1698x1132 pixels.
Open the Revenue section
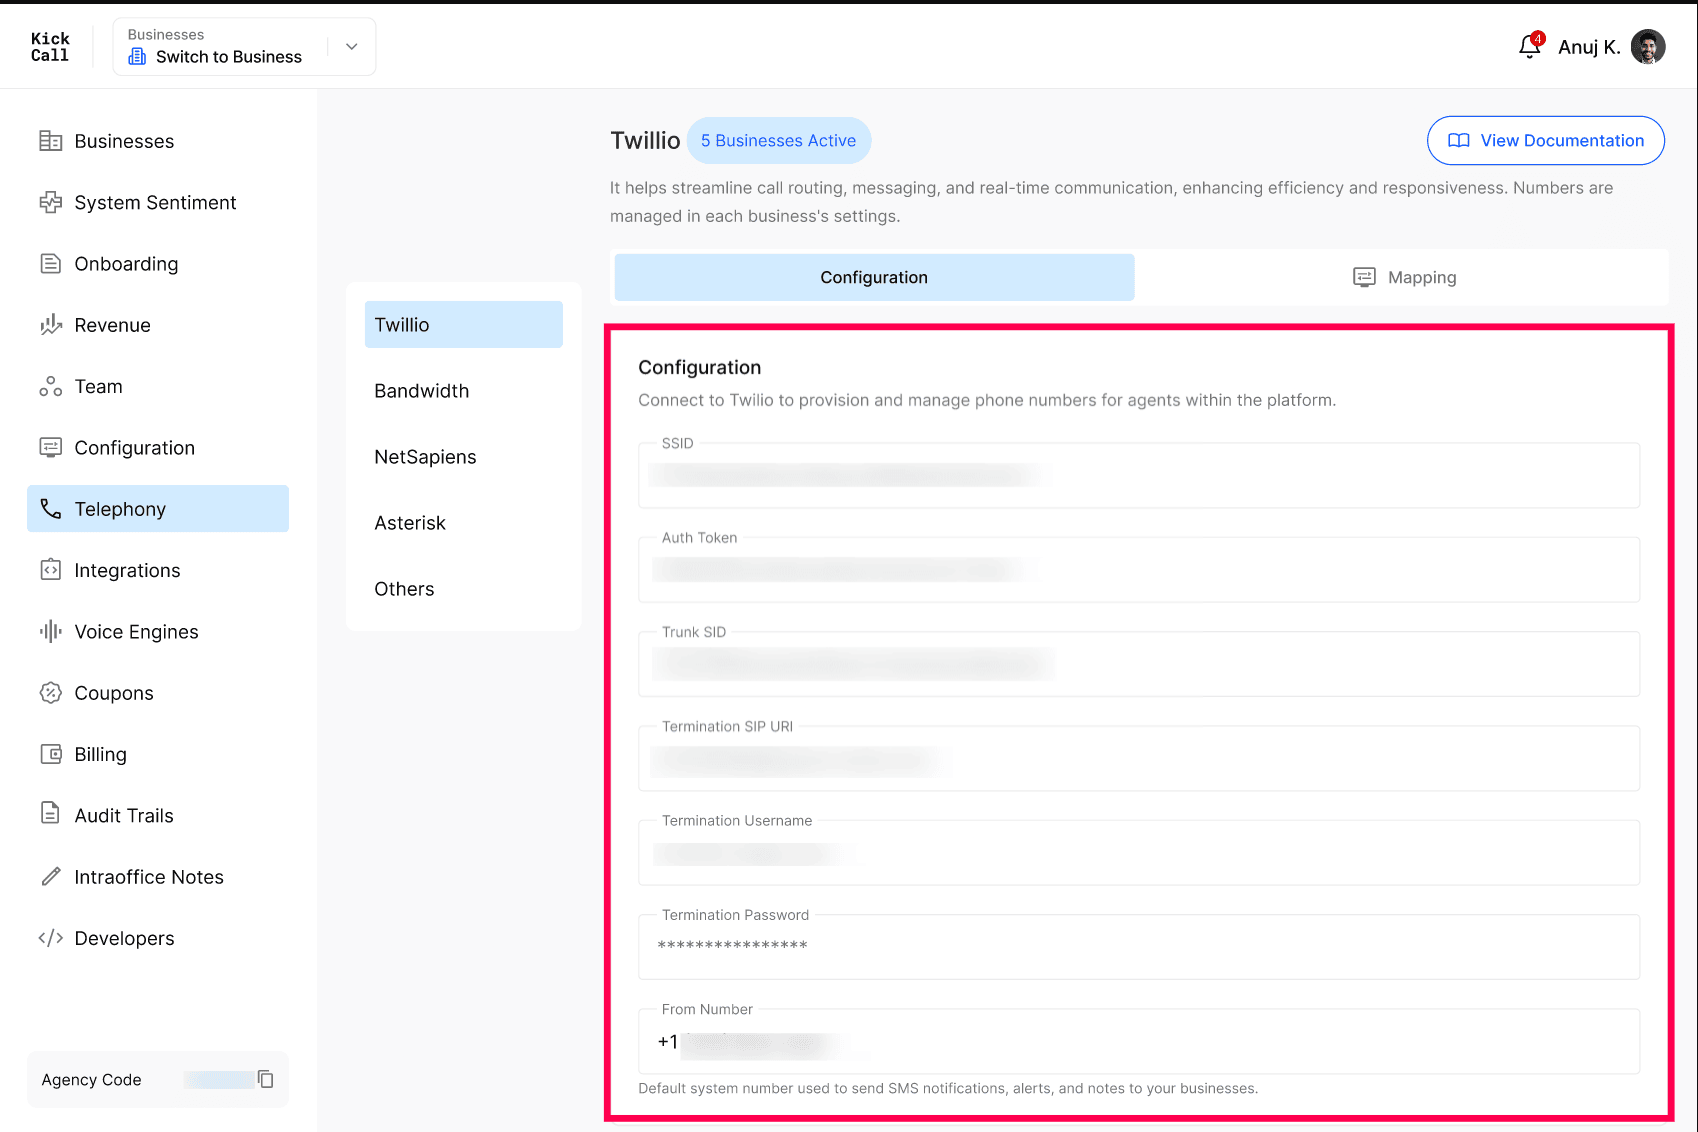click(x=158, y=325)
